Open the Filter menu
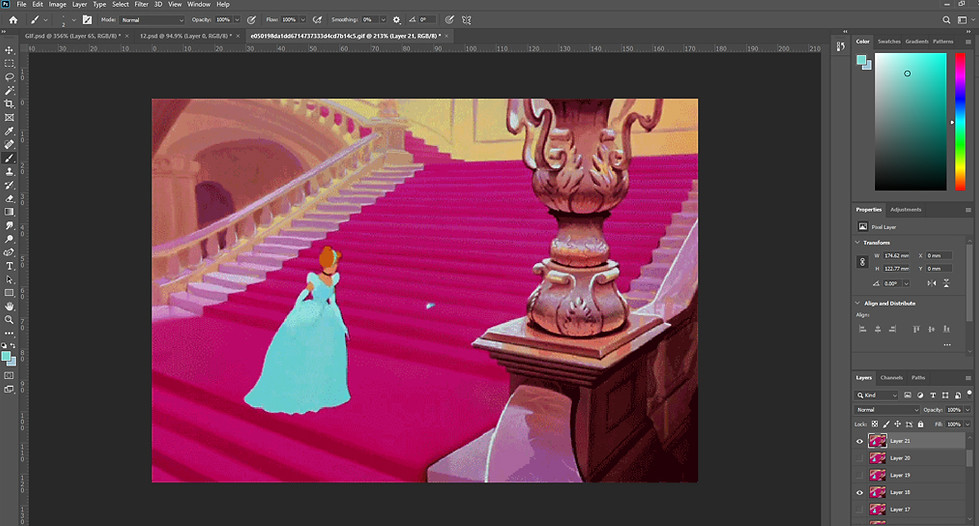 click(142, 4)
